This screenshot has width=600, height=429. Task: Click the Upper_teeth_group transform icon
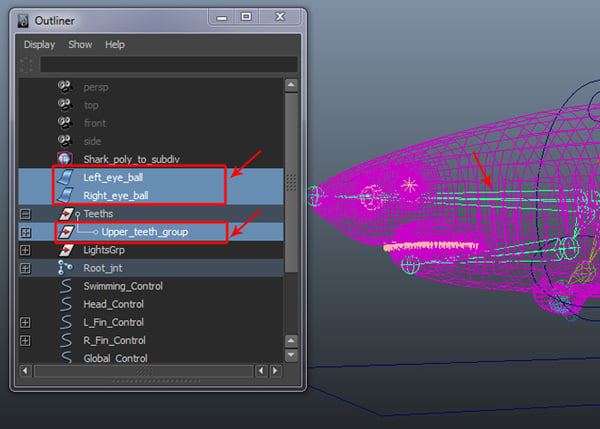point(66,232)
